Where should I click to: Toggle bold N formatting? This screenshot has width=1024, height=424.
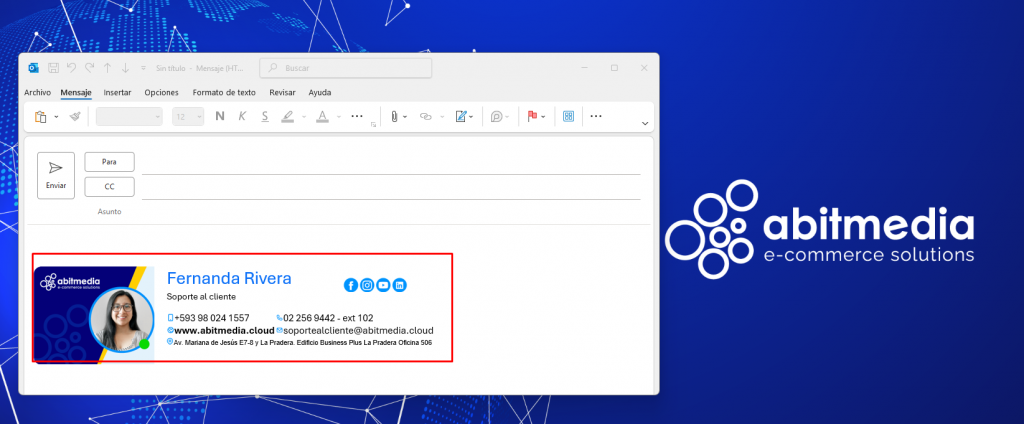(x=219, y=116)
